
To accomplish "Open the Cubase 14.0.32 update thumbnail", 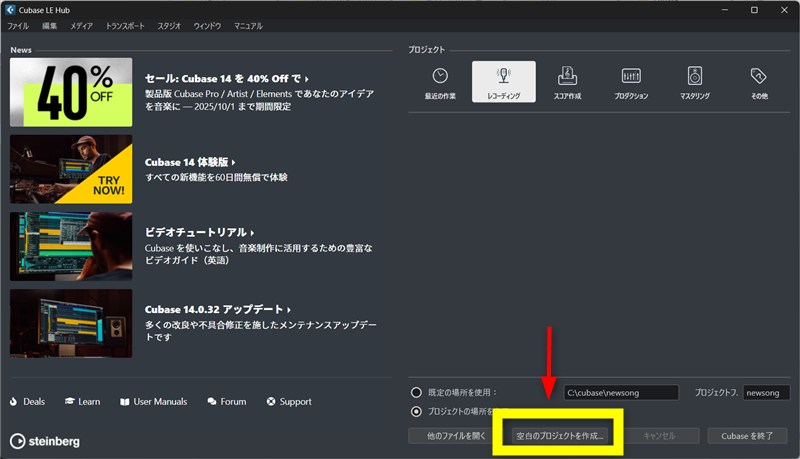I will 71,323.
